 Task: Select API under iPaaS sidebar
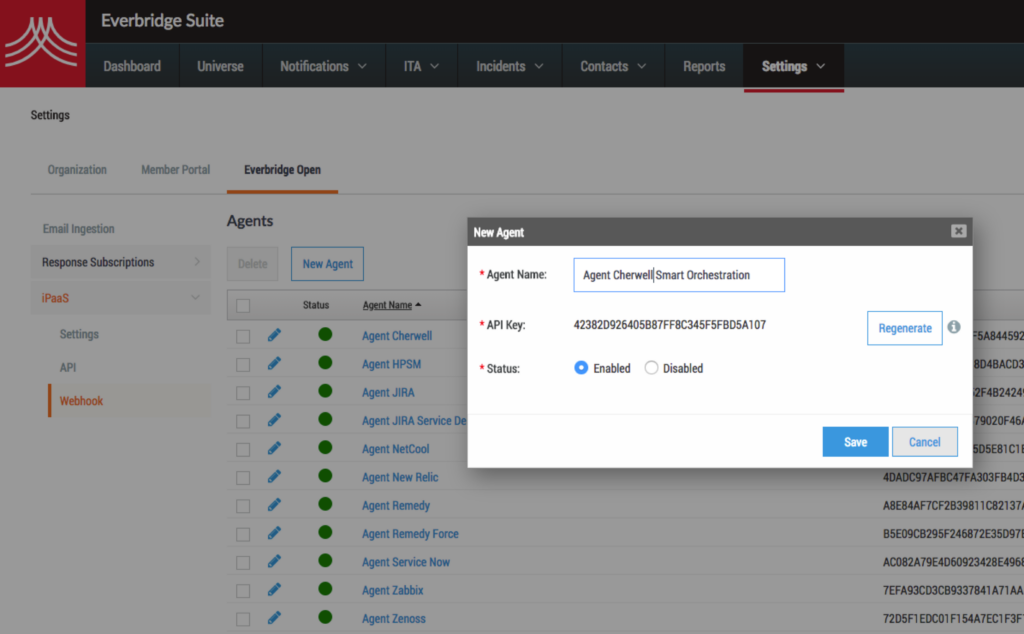pyautogui.click(x=68, y=368)
